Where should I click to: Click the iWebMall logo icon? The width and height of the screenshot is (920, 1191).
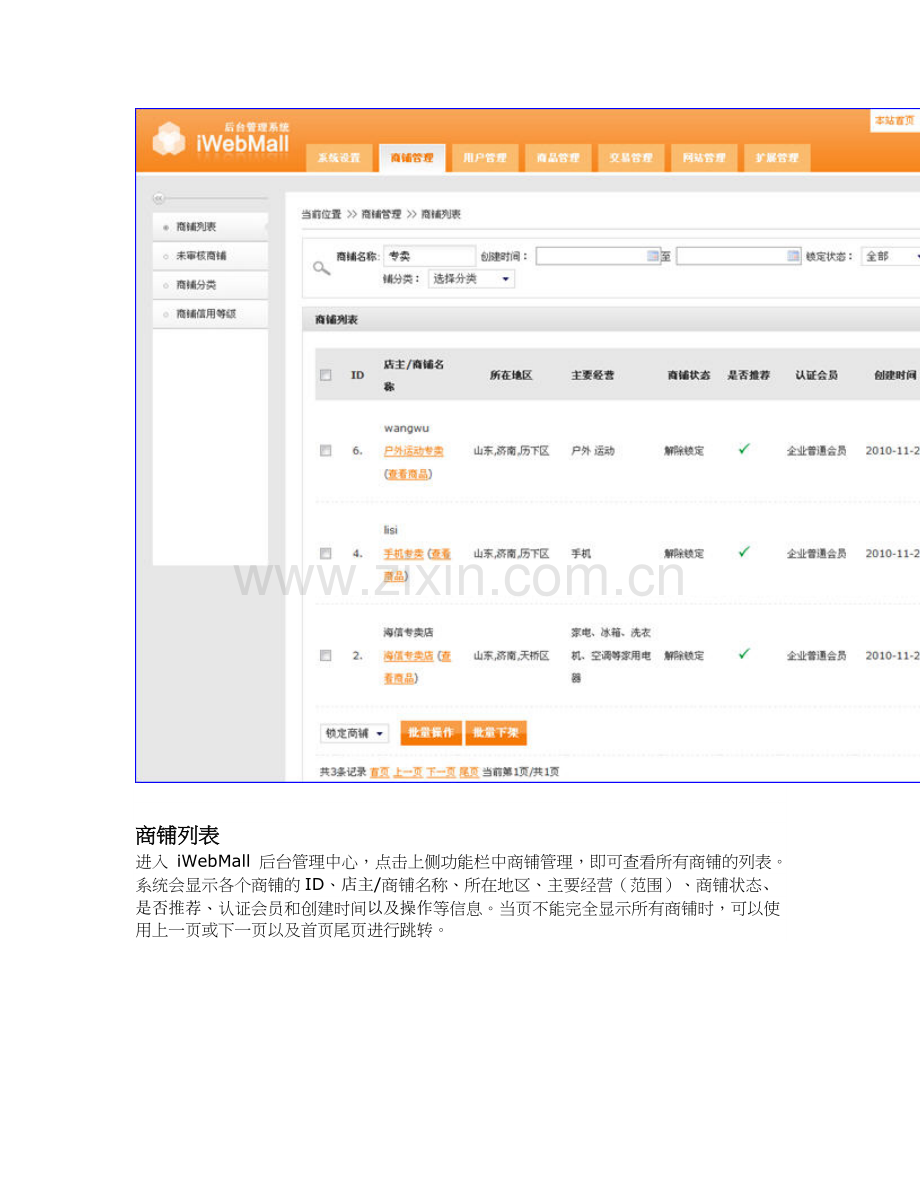[170, 136]
